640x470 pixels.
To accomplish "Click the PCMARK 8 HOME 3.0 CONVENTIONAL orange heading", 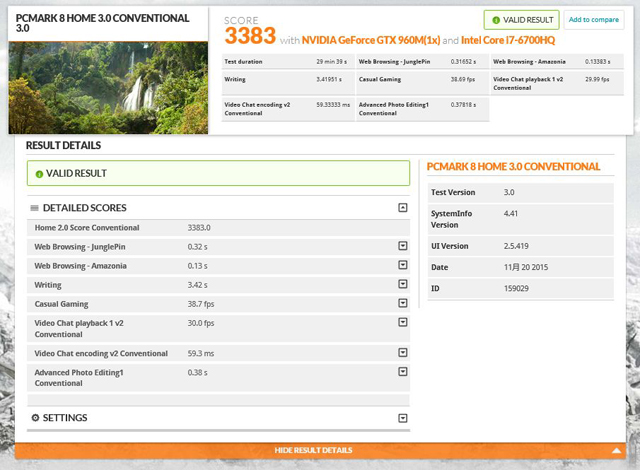I will (513, 166).
